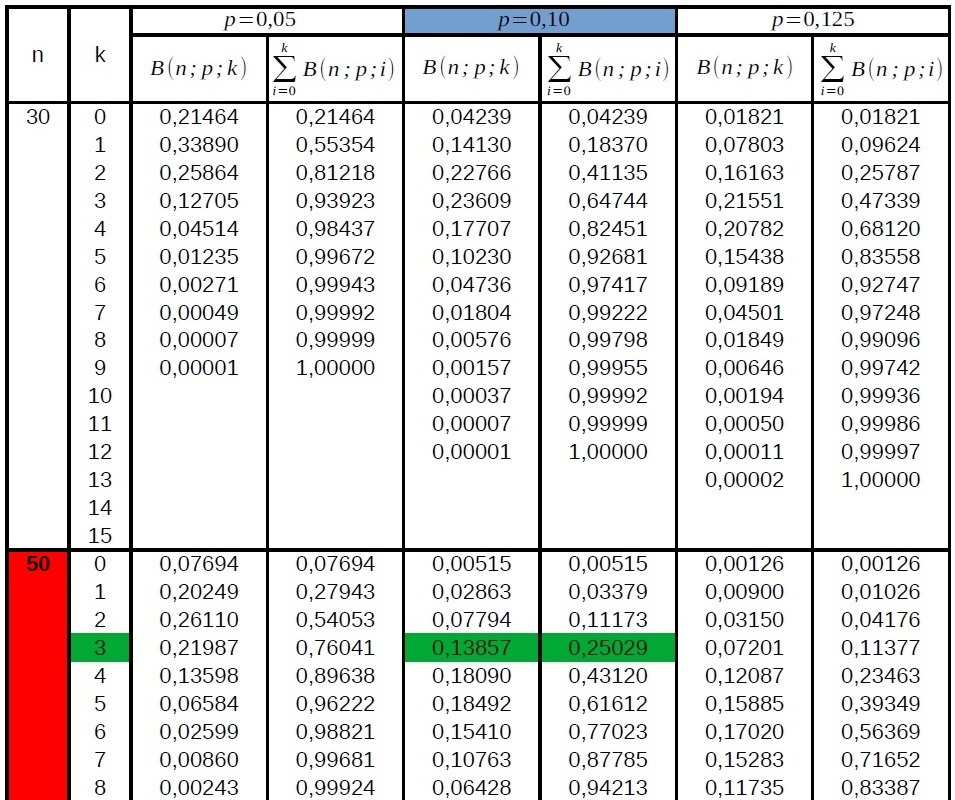Screen dimensions: 955x800
Task: Click the cell showing 0,23609
Action: click(472, 201)
